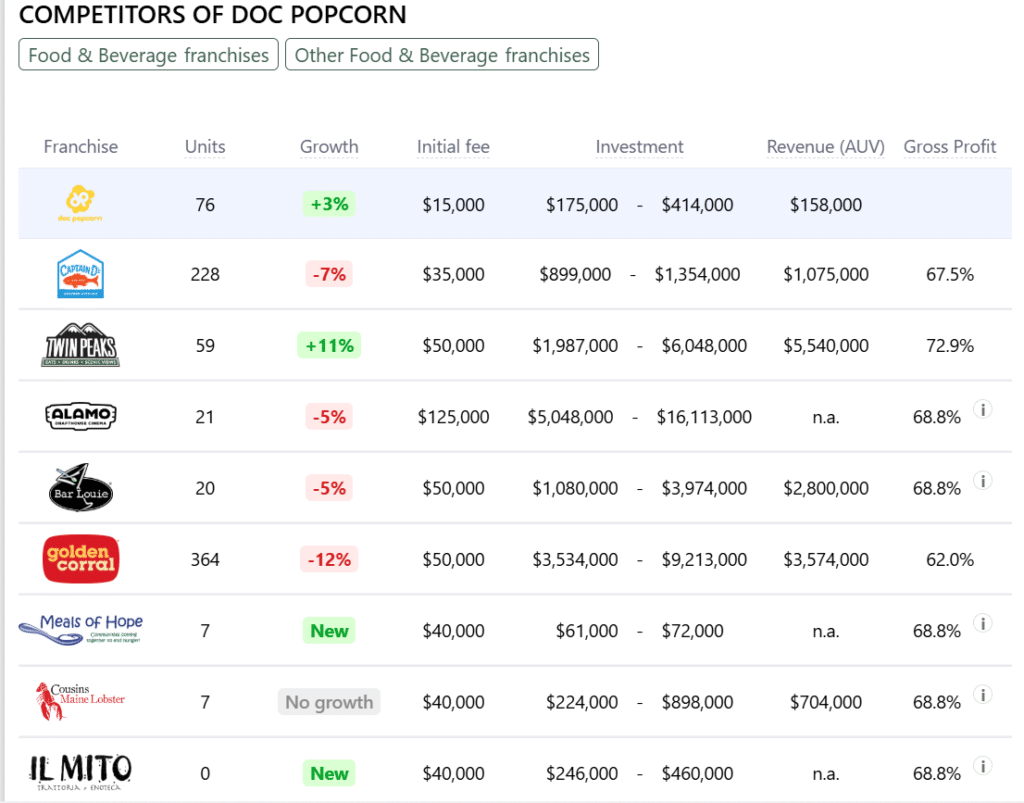Click the $16,113,000 investment value

(704, 416)
